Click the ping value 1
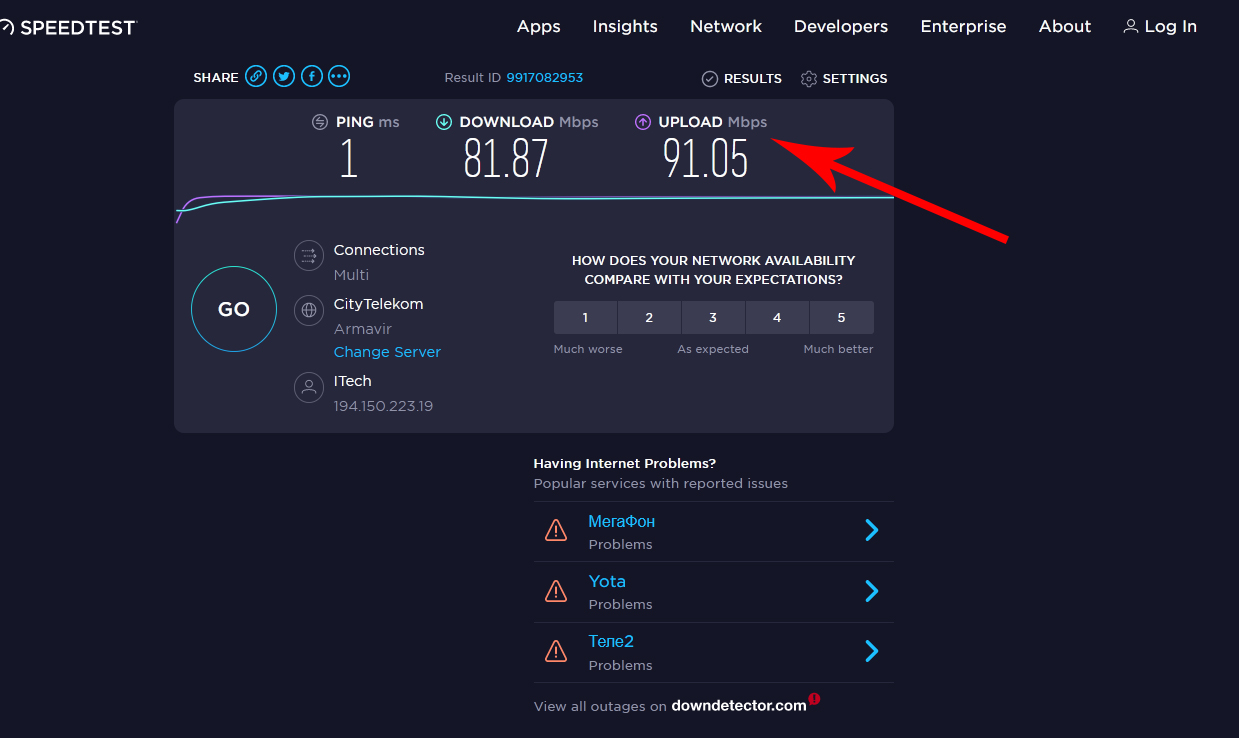The image size is (1239, 738). [348, 159]
